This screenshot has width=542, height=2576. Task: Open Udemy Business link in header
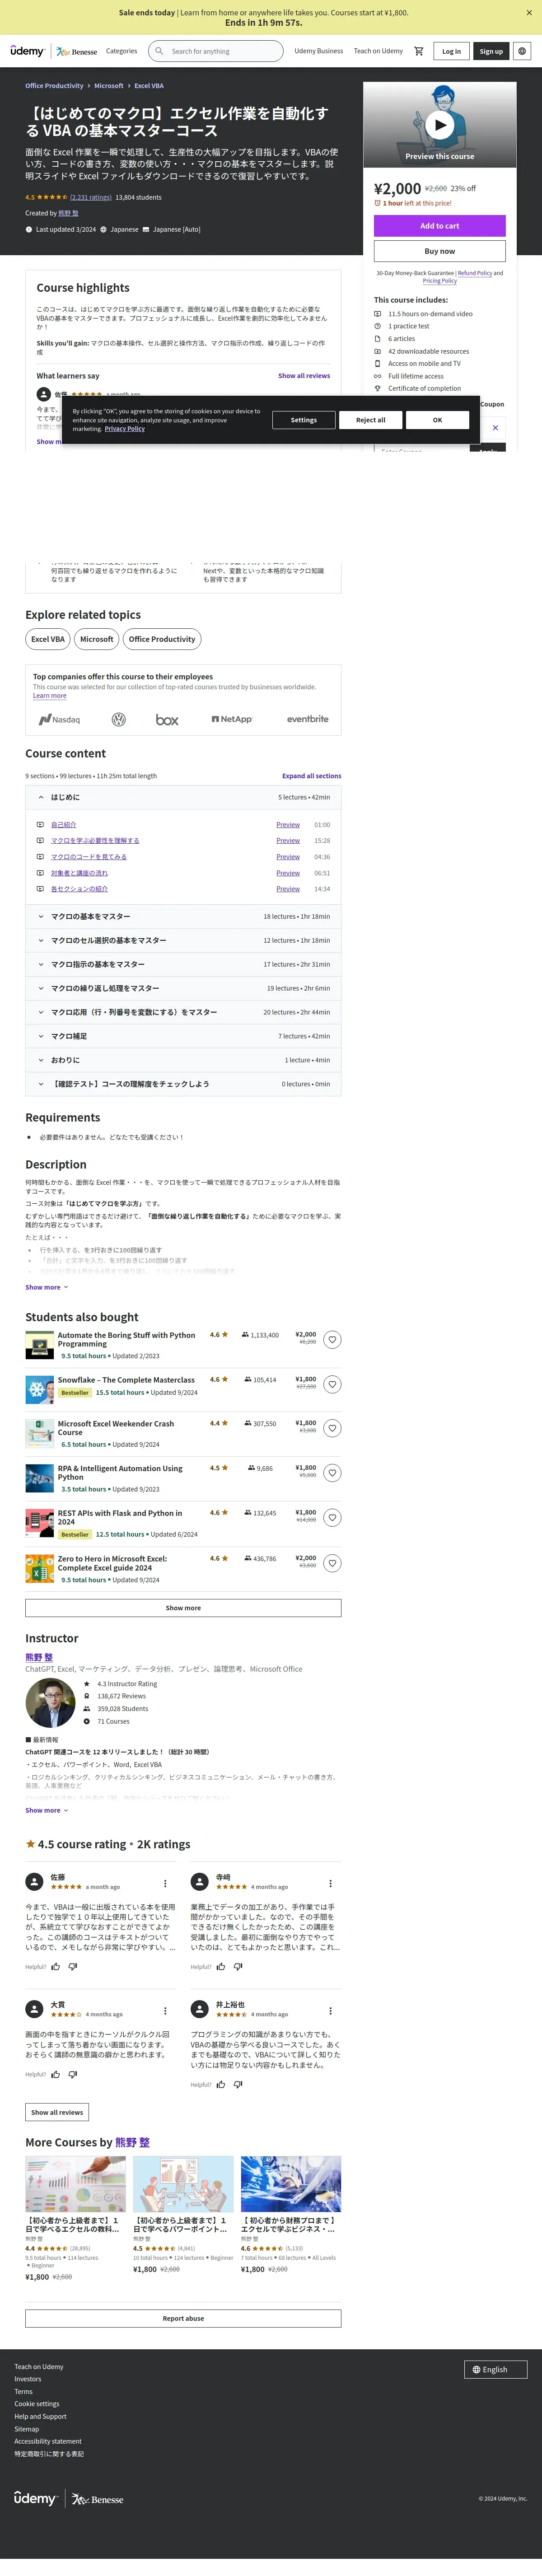(x=318, y=51)
